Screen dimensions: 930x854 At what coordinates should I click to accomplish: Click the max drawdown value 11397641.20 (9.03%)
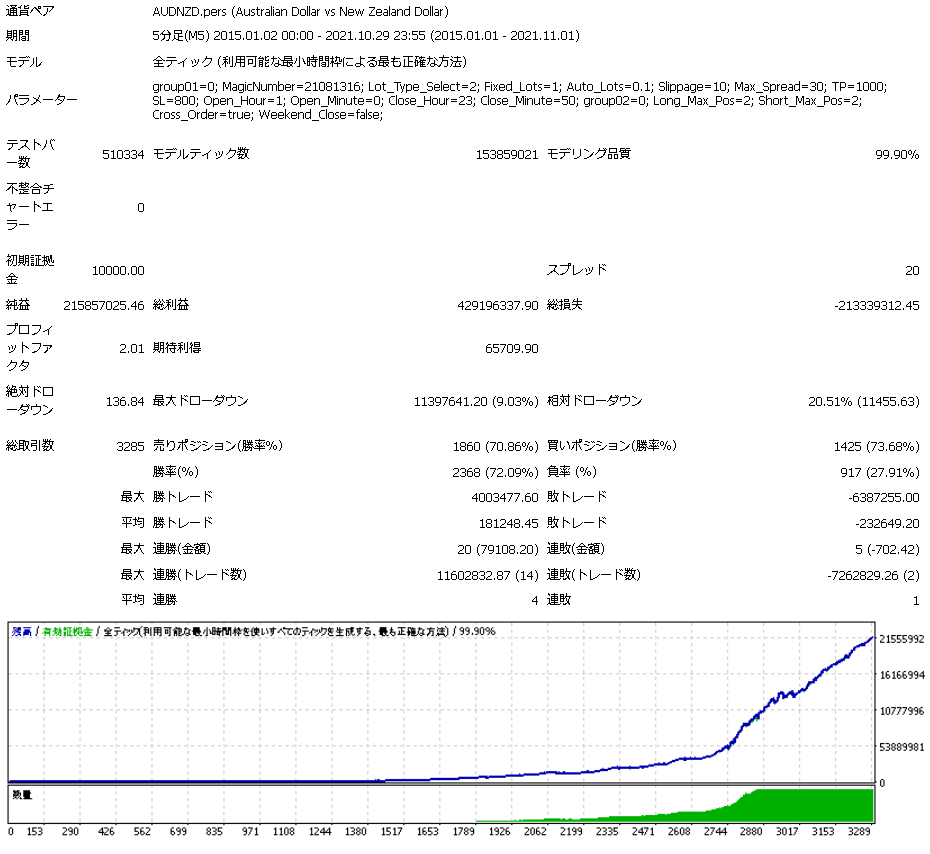(476, 401)
